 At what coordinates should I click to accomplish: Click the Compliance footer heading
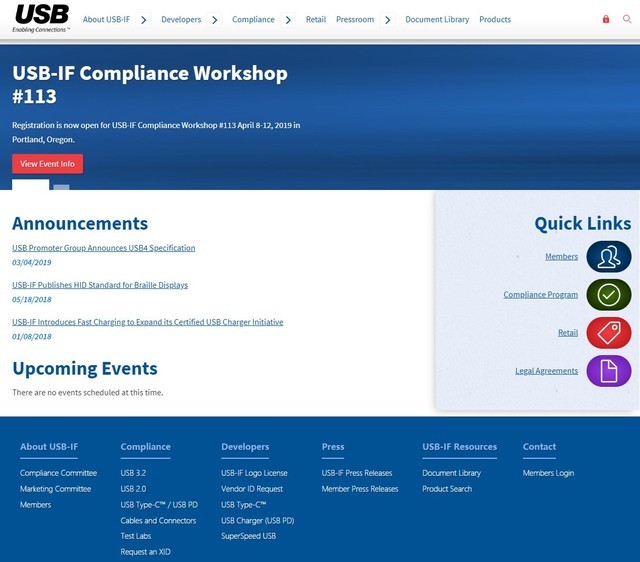click(145, 446)
